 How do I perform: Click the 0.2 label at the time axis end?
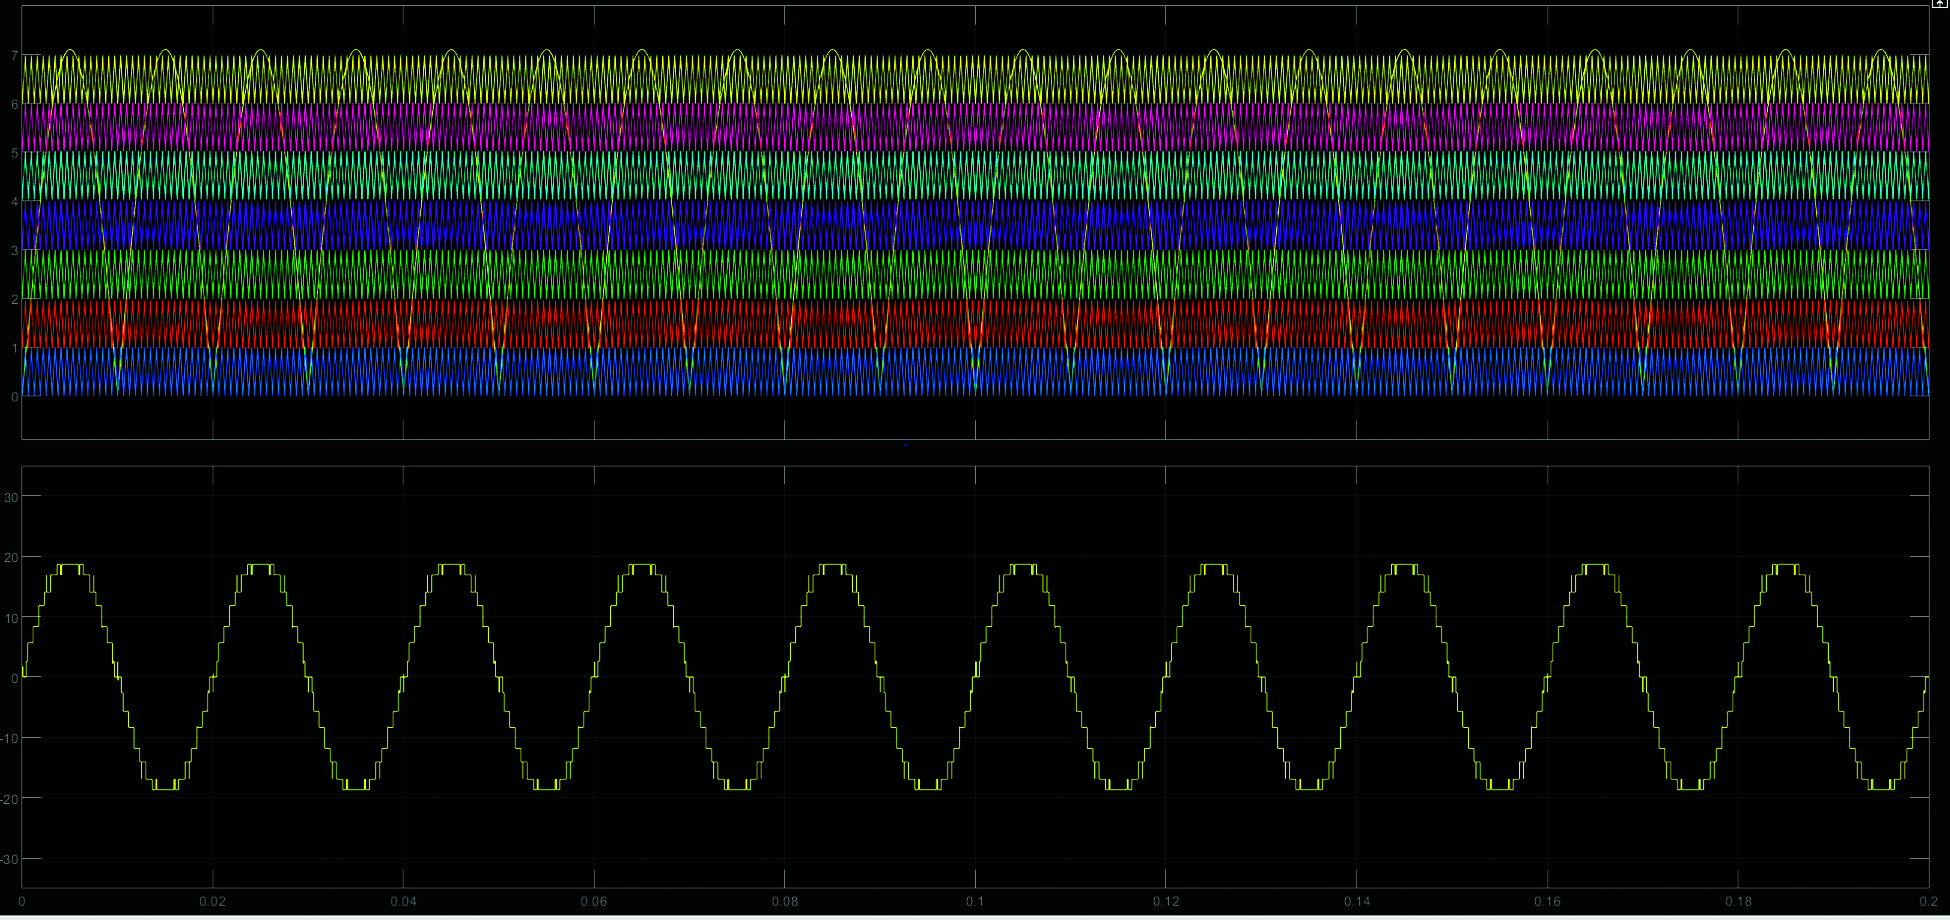[x=1927, y=902]
